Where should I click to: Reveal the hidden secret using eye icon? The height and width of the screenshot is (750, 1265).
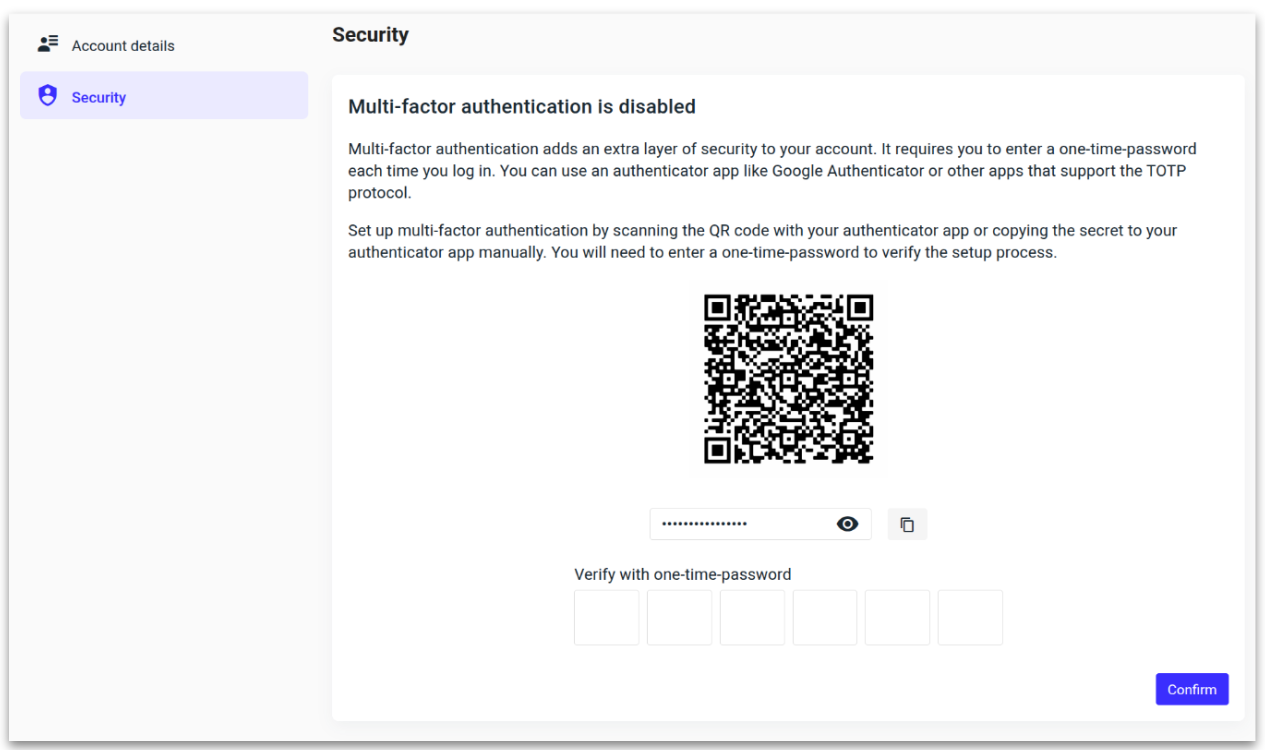(847, 524)
